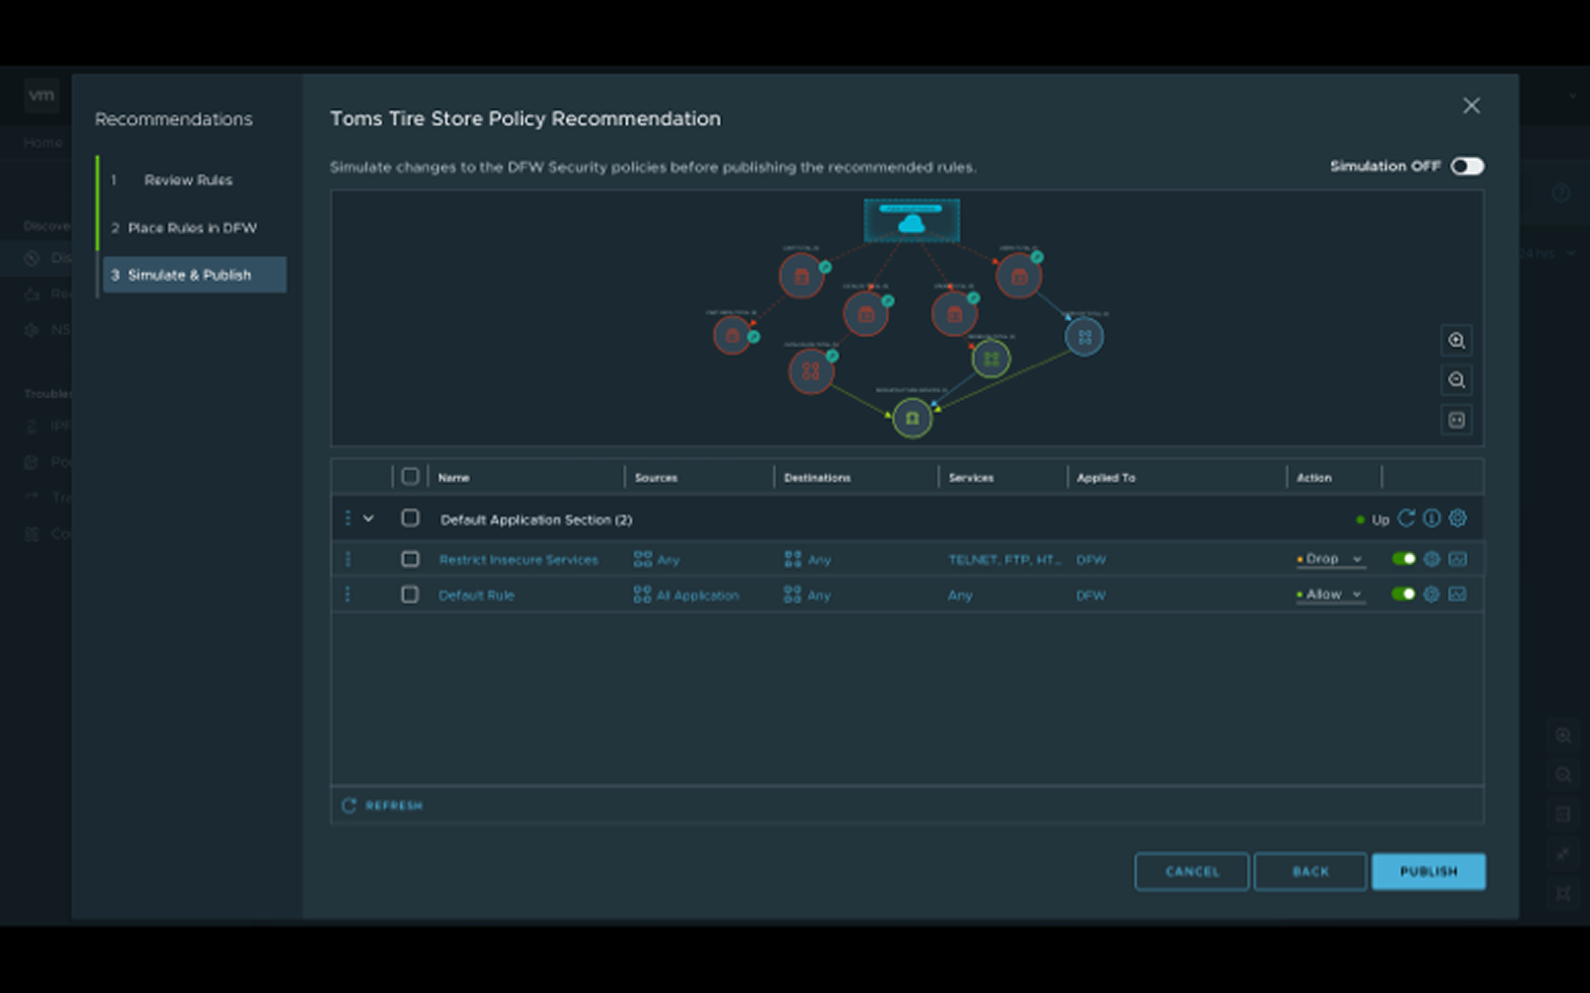Select the green group node in topology
The width and height of the screenshot is (1590, 993).
(991, 358)
